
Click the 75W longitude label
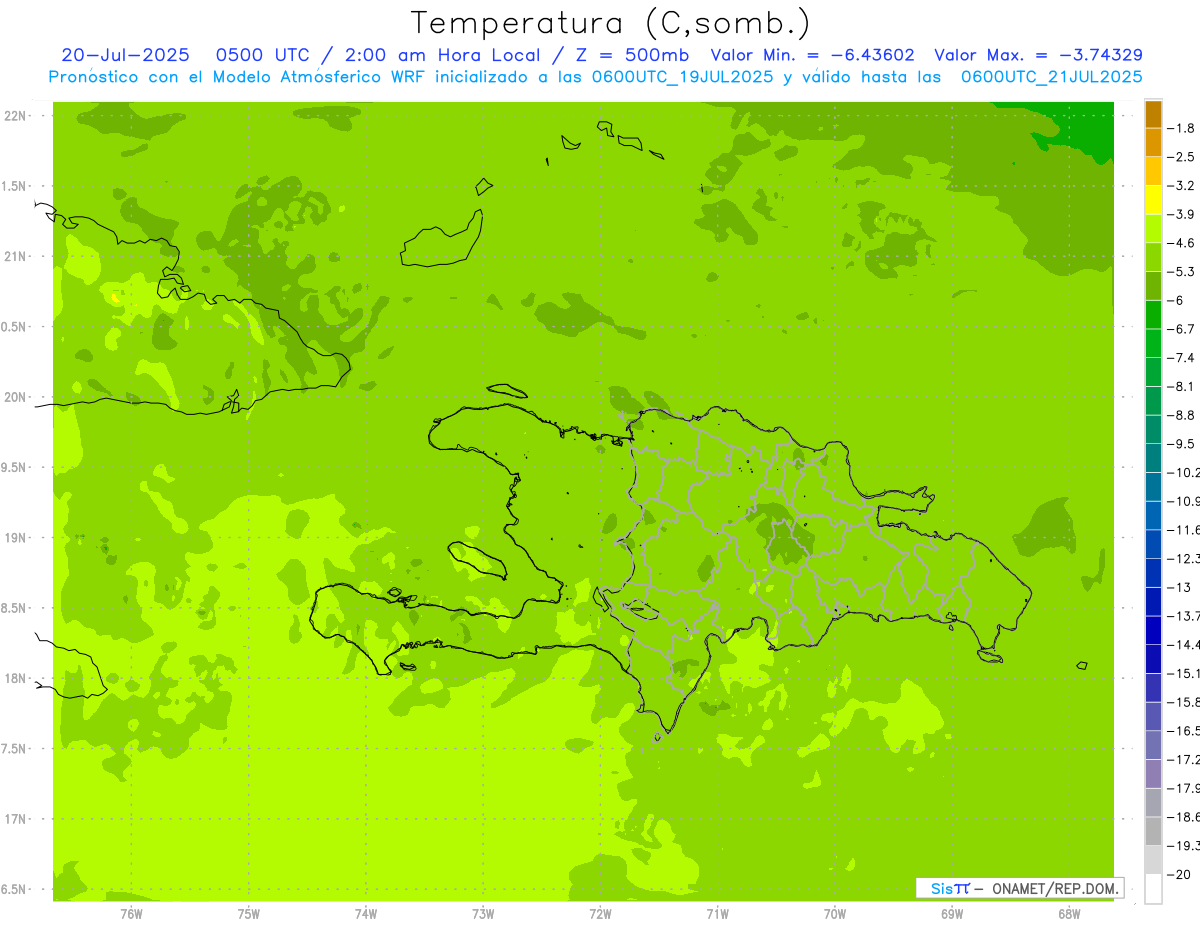pyautogui.click(x=249, y=914)
